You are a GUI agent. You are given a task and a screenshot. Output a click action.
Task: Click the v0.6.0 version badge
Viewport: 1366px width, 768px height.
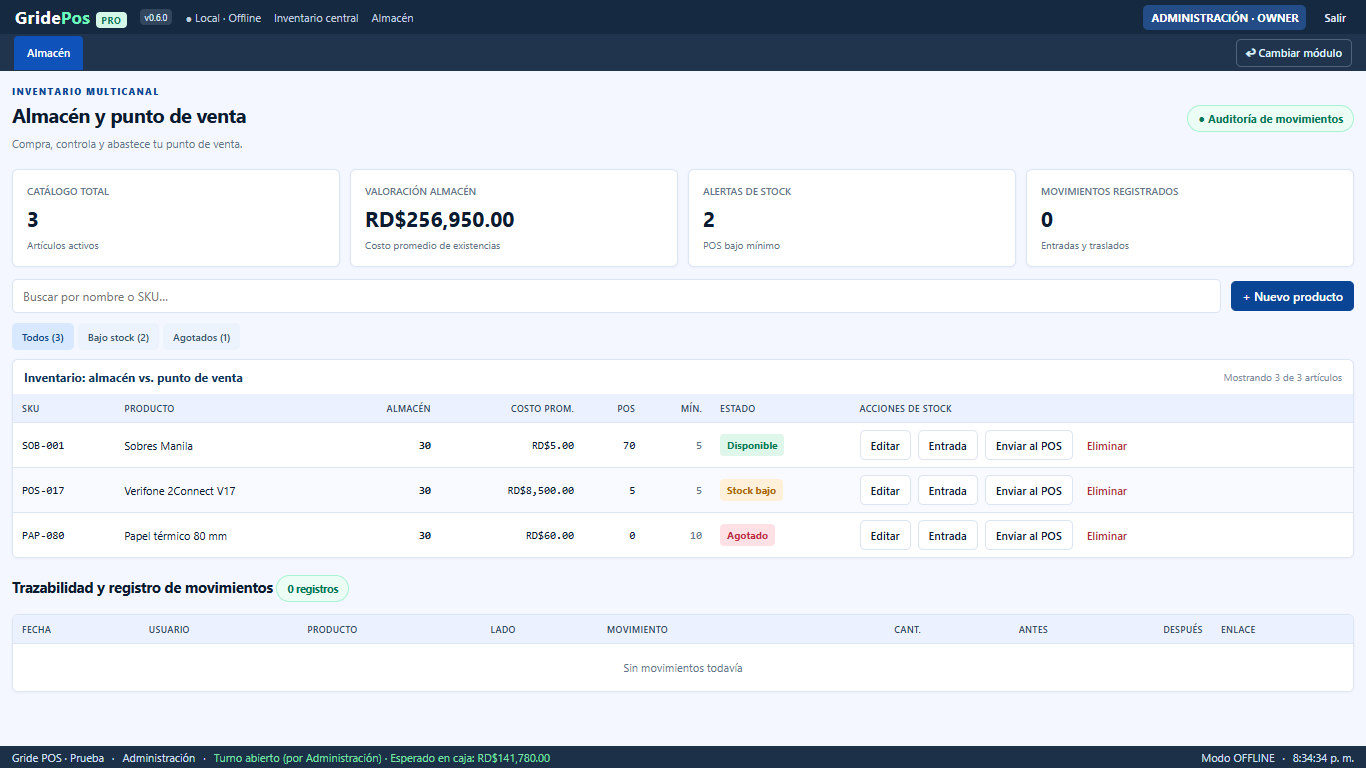tap(156, 18)
